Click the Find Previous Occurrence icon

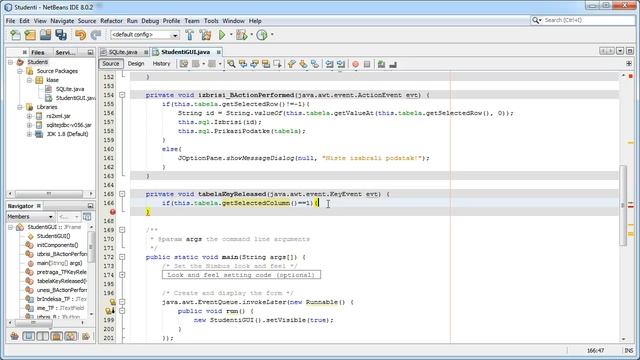[243, 64]
